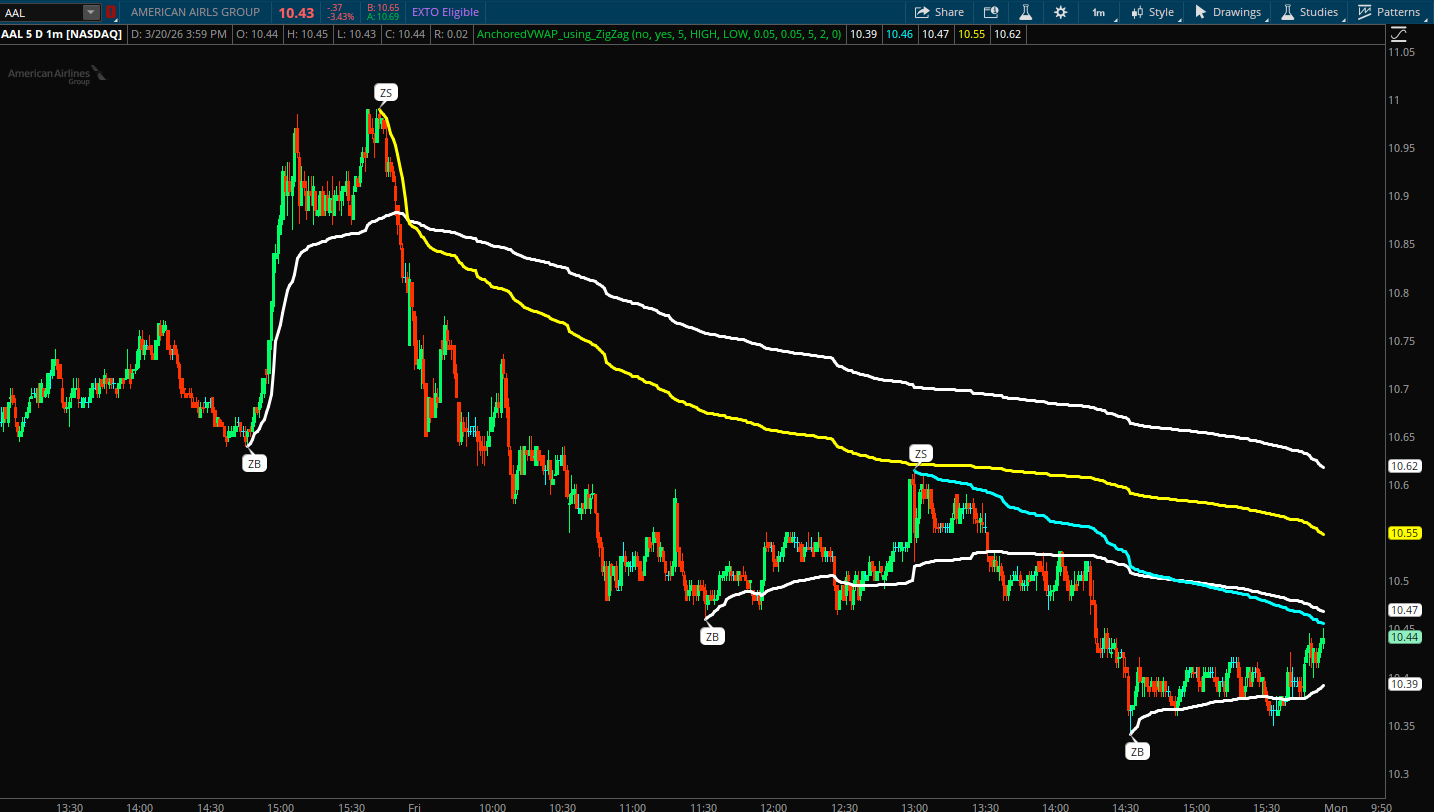Click the ZB bubble at chart bottom right

click(x=1136, y=751)
